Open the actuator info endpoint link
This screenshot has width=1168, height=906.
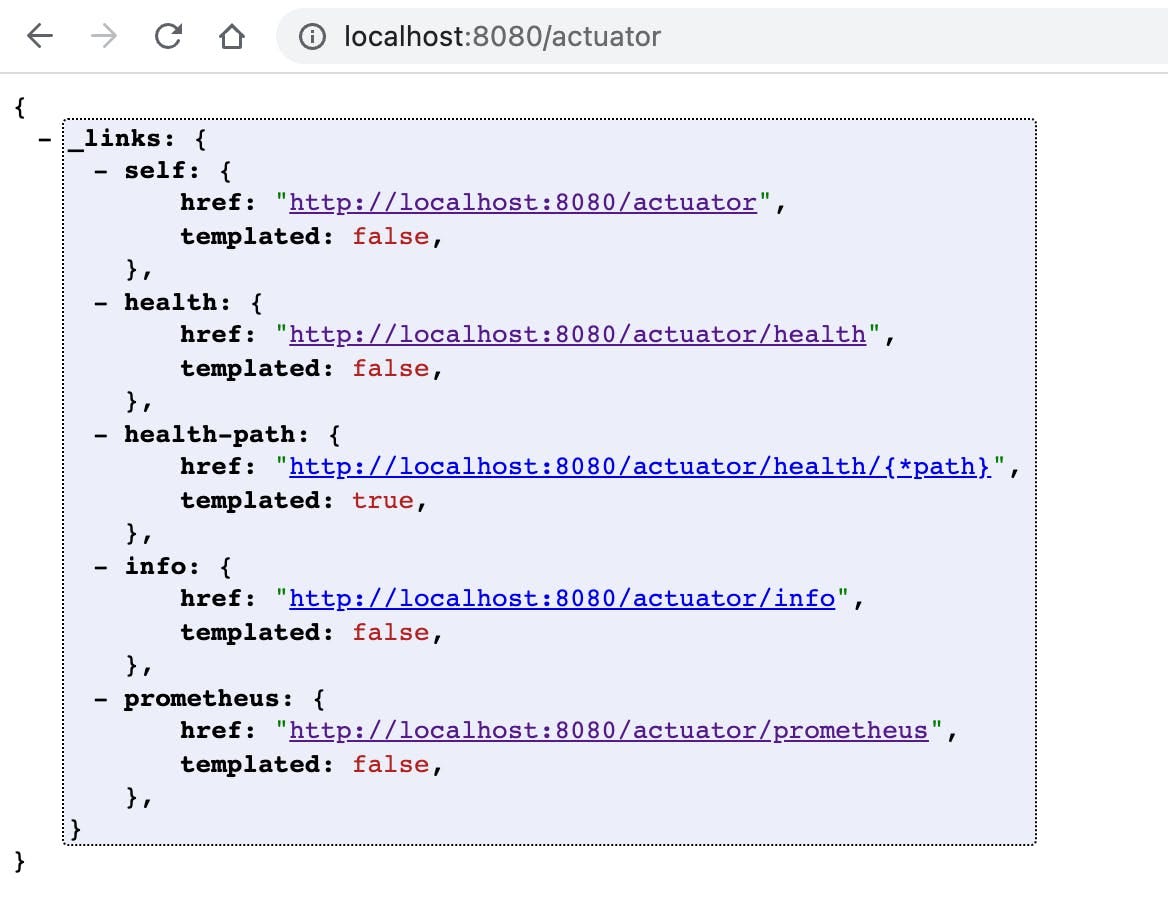pyautogui.click(x=562, y=599)
